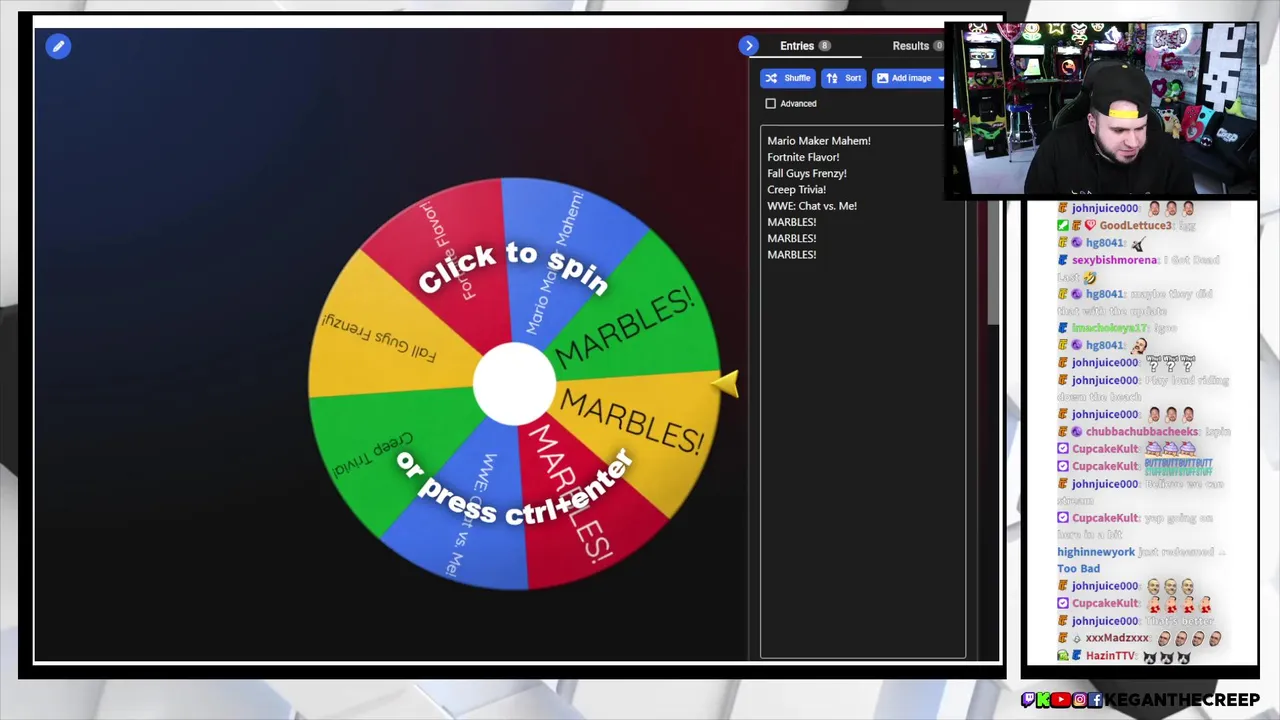The height and width of the screenshot is (720, 1280).
Task: Click the KEGANTHECREEP channel name text
Action: point(1182,700)
